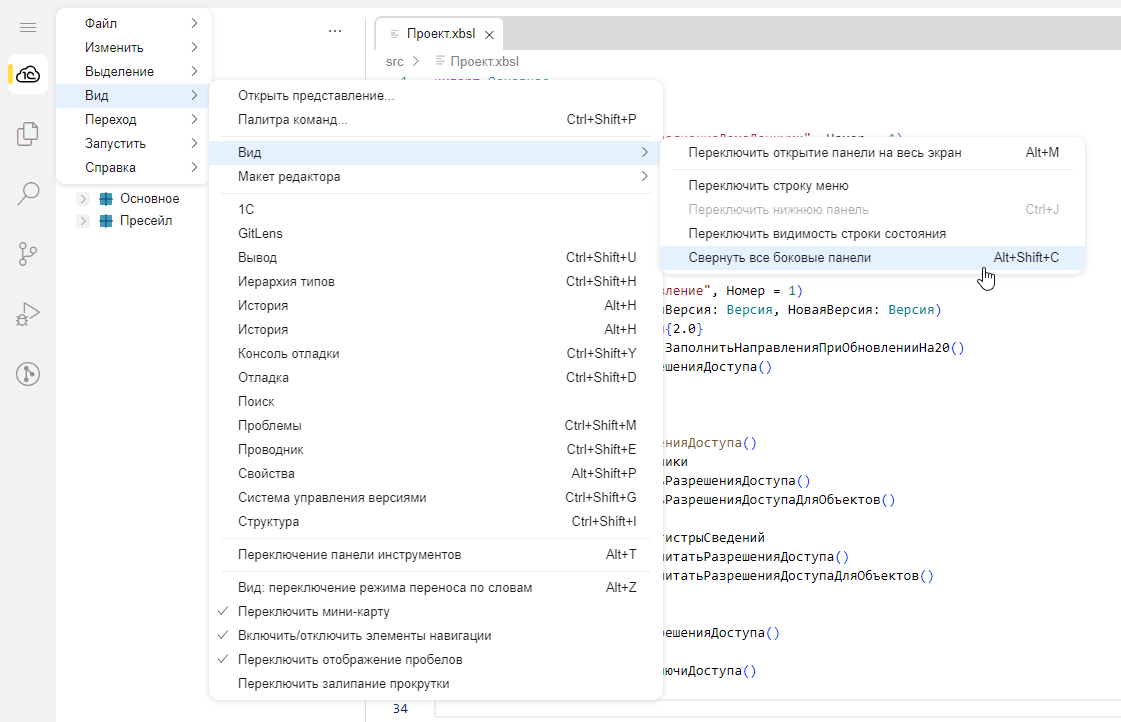The image size is (1121, 722).
Task: Open the Структура view
Action: [x=436, y=522]
